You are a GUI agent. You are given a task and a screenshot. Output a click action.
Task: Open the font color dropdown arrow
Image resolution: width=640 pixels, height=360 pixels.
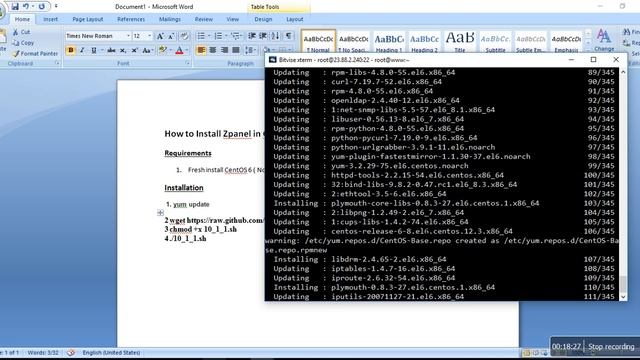pos(187,50)
